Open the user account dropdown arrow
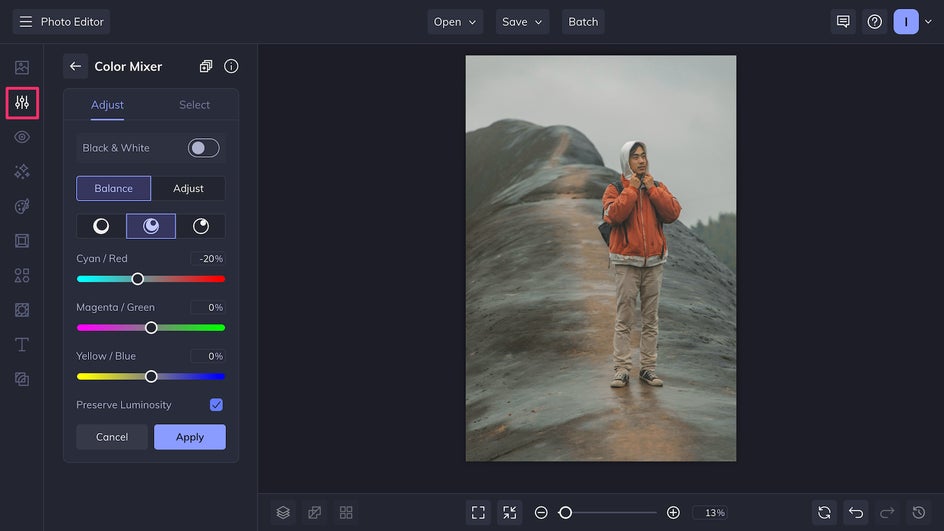Viewport: 944px width, 531px height. [x=928, y=22]
